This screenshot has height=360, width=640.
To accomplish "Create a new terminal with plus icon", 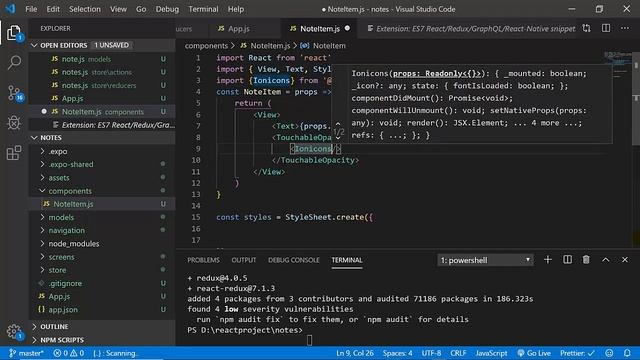I will [x=548, y=260].
